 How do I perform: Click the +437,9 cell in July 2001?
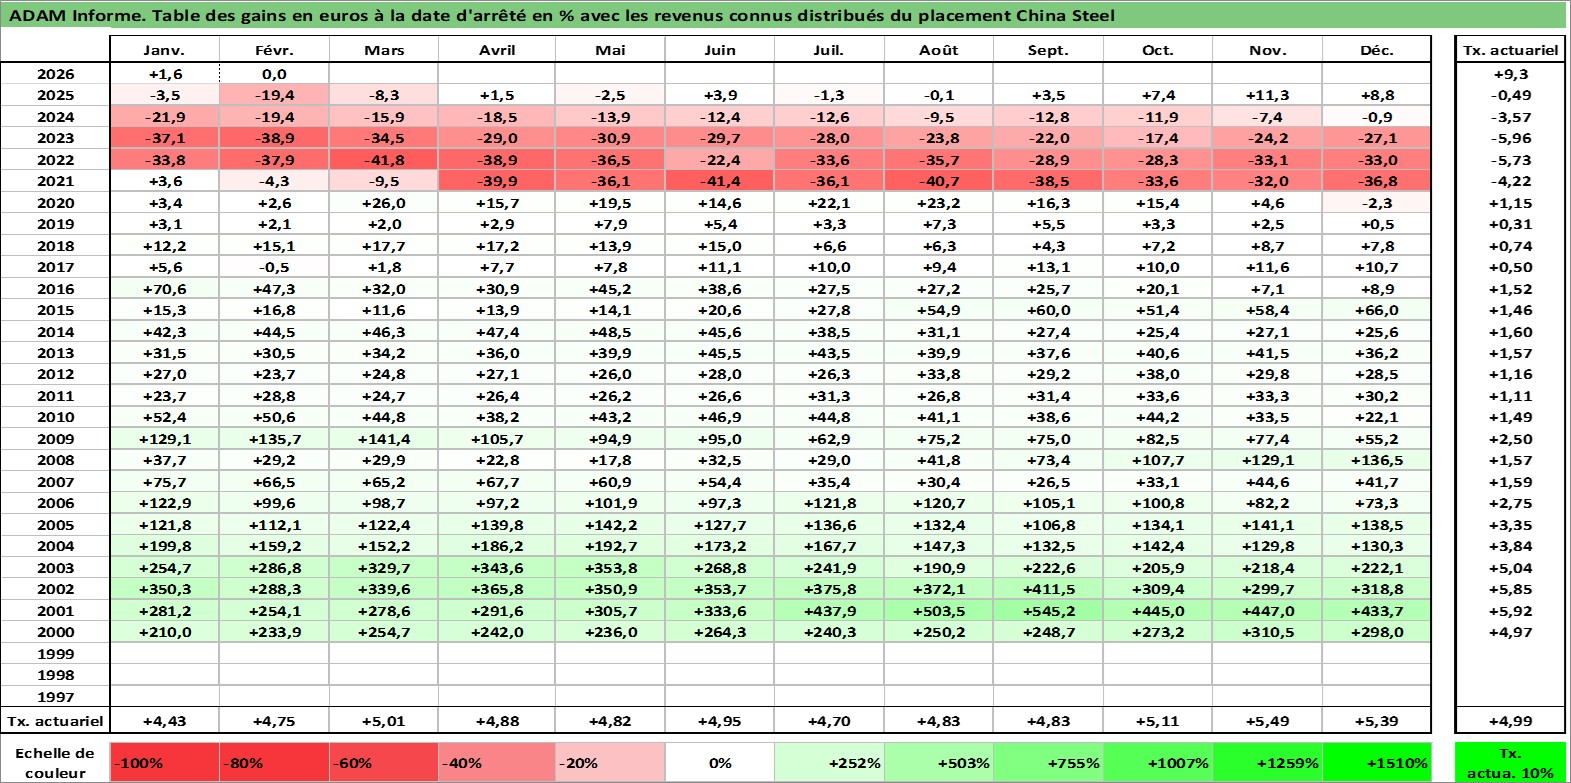[x=829, y=611]
